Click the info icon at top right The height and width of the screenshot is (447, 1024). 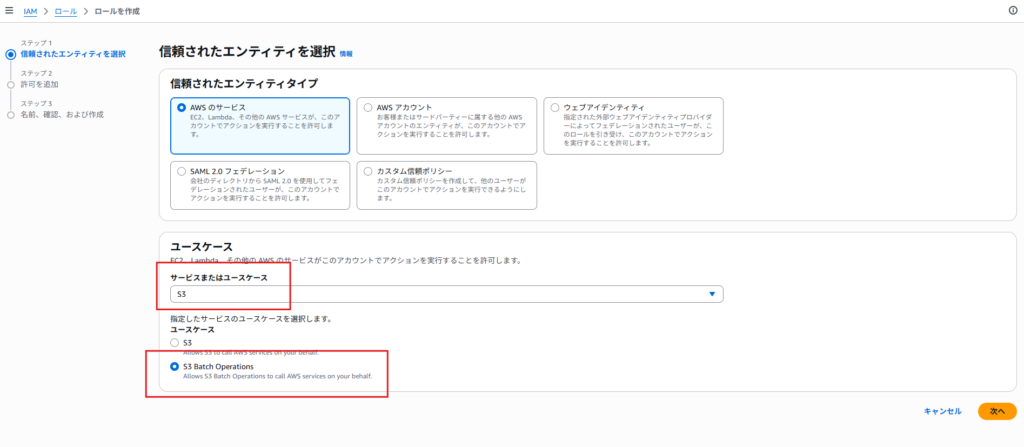(1013, 10)
